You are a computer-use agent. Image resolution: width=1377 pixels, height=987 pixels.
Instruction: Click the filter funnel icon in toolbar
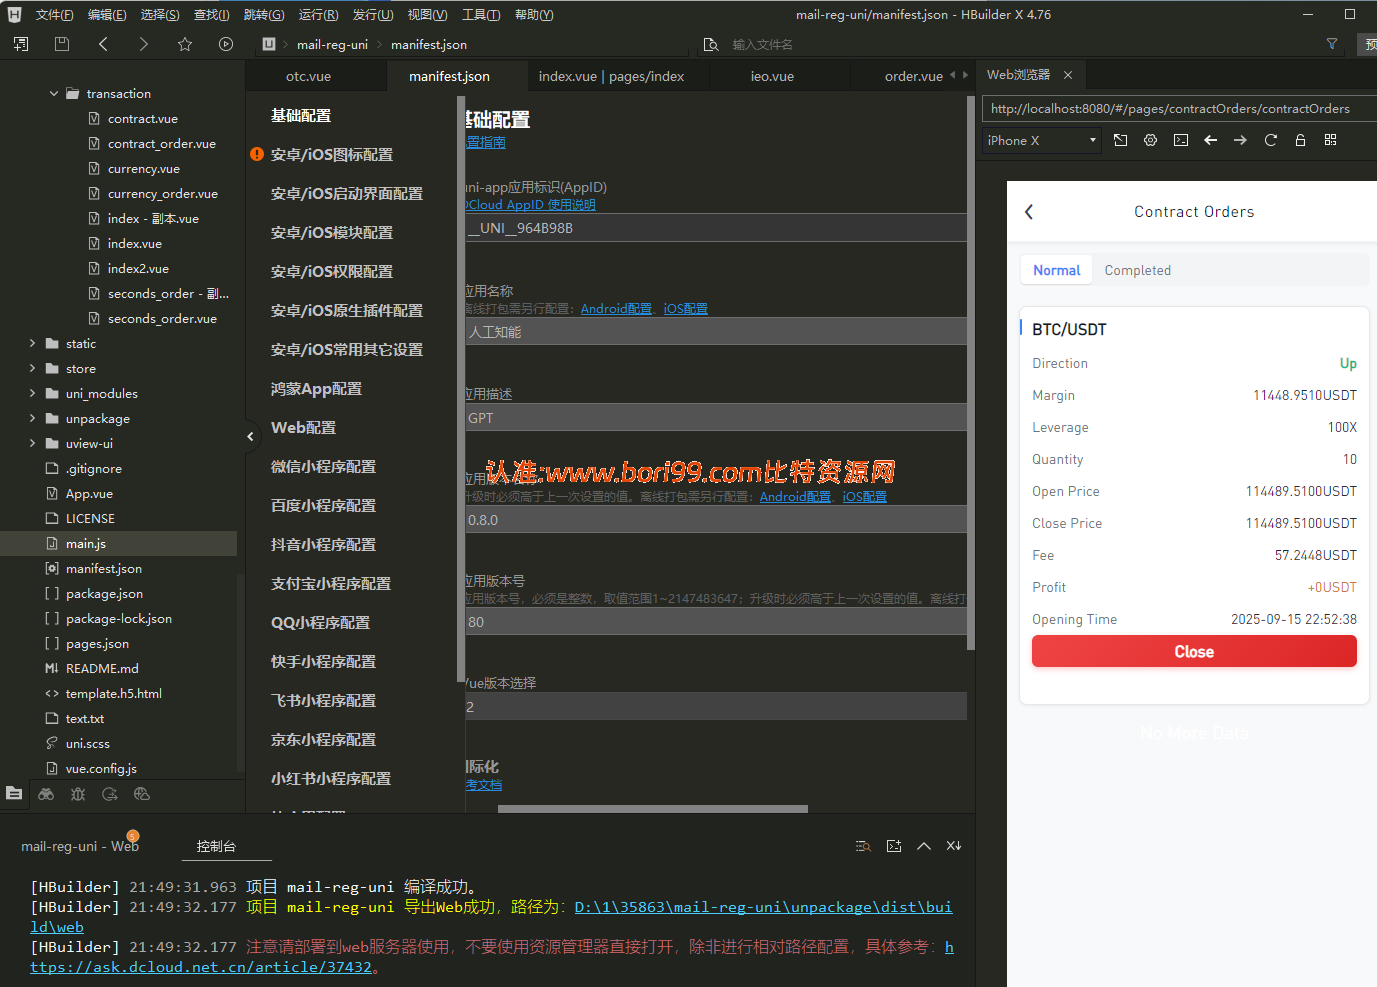point(1332,44)
